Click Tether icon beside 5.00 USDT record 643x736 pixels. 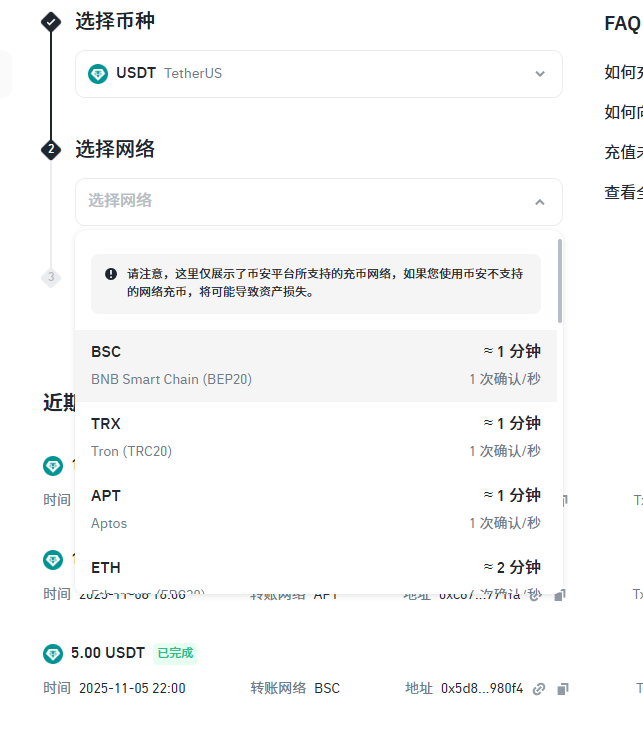point(53,653)
